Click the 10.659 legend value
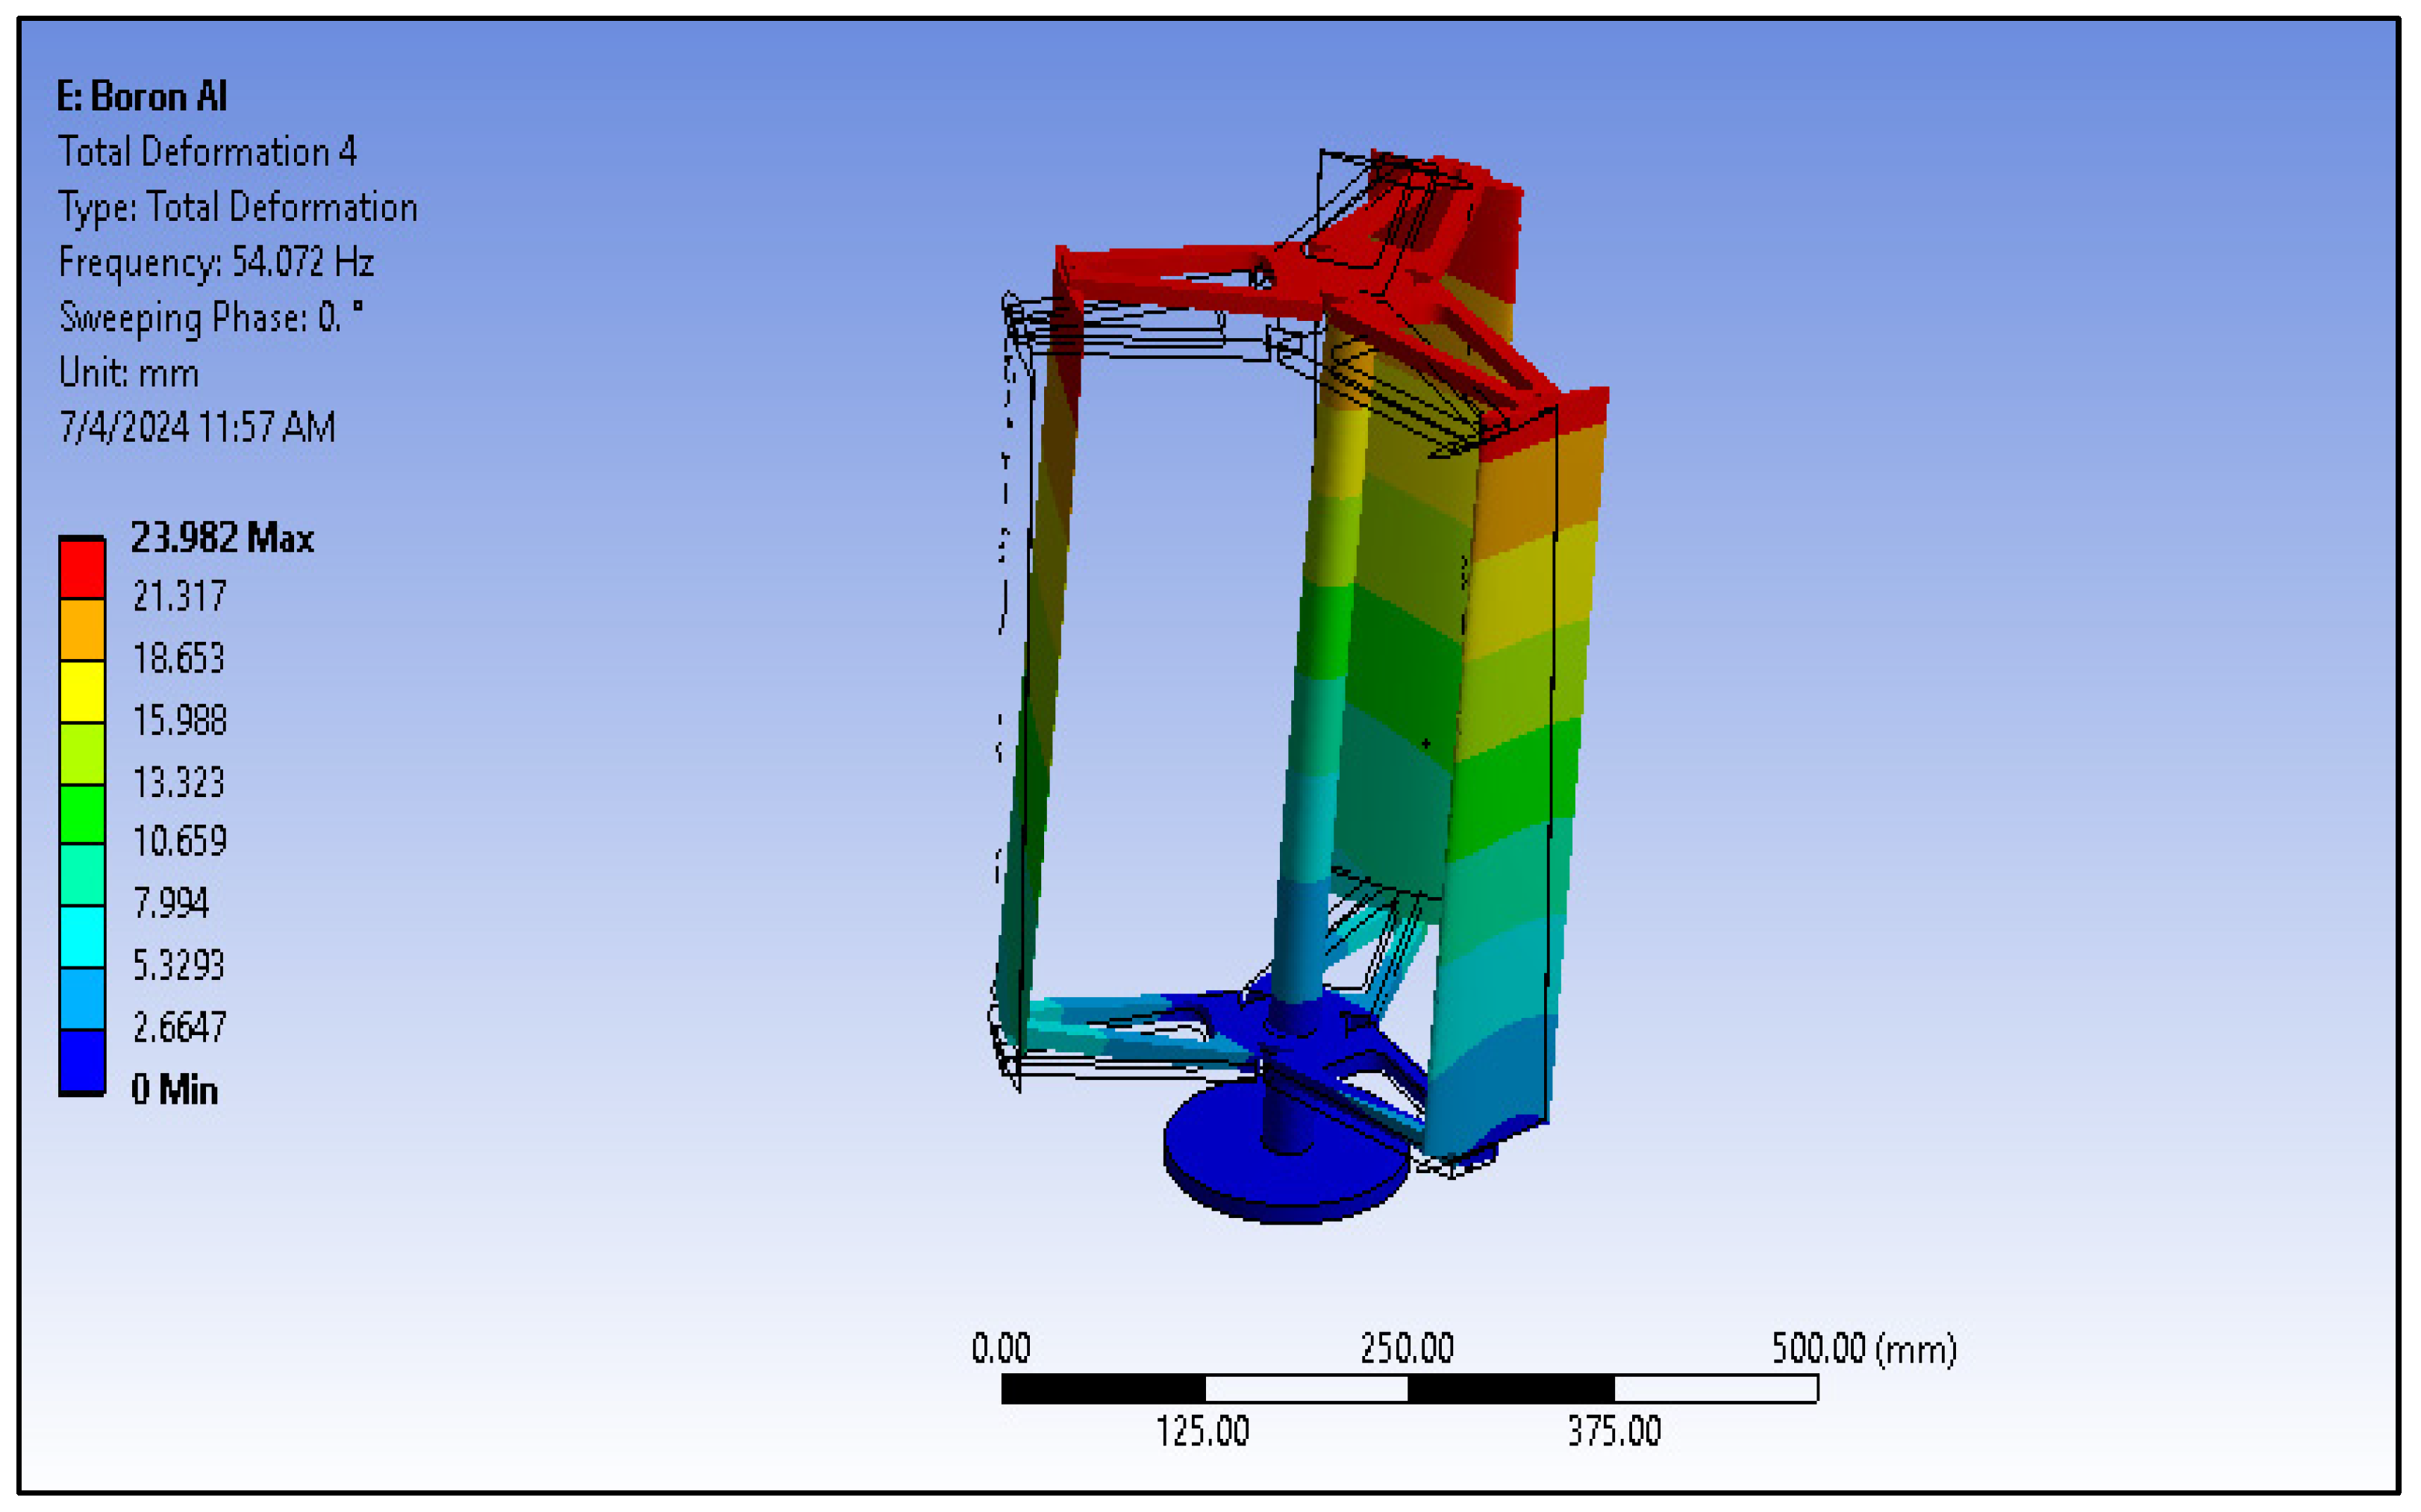2421x1512 pixels. tap(180, 842)
